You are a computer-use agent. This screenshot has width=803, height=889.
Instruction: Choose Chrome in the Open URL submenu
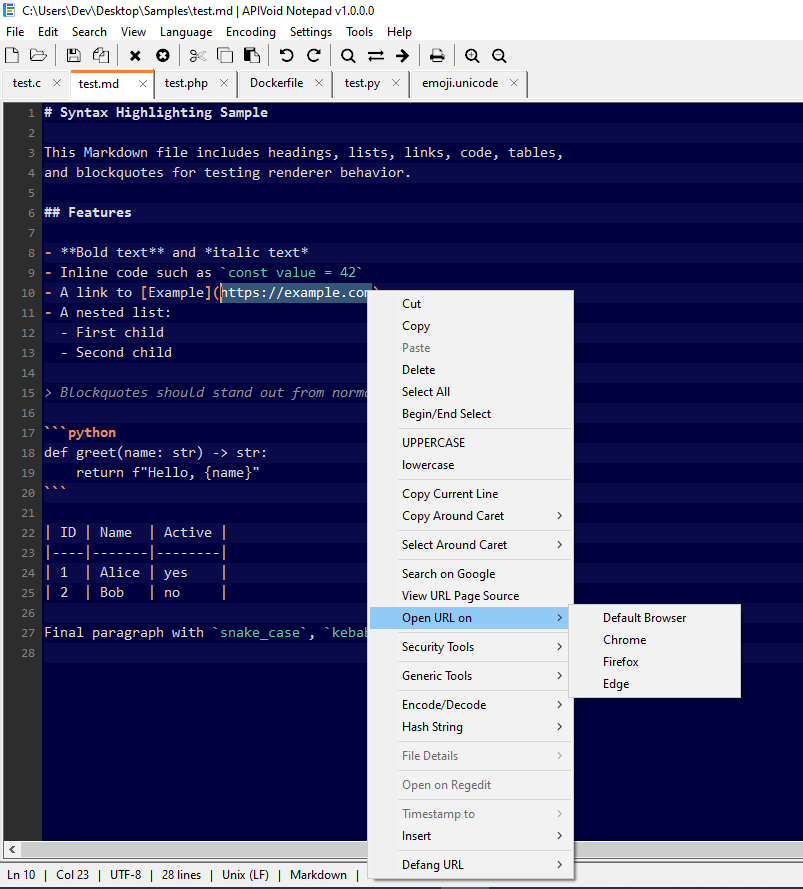(x=654, y=640)
